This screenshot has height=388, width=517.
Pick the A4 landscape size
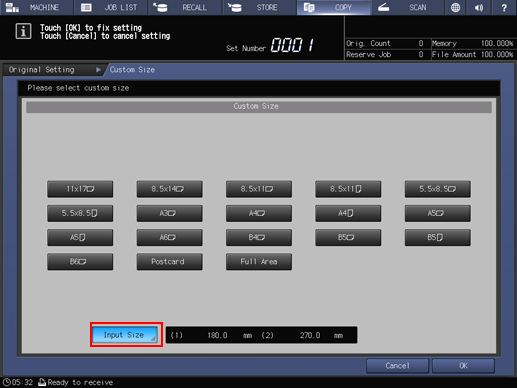(259, 213)
